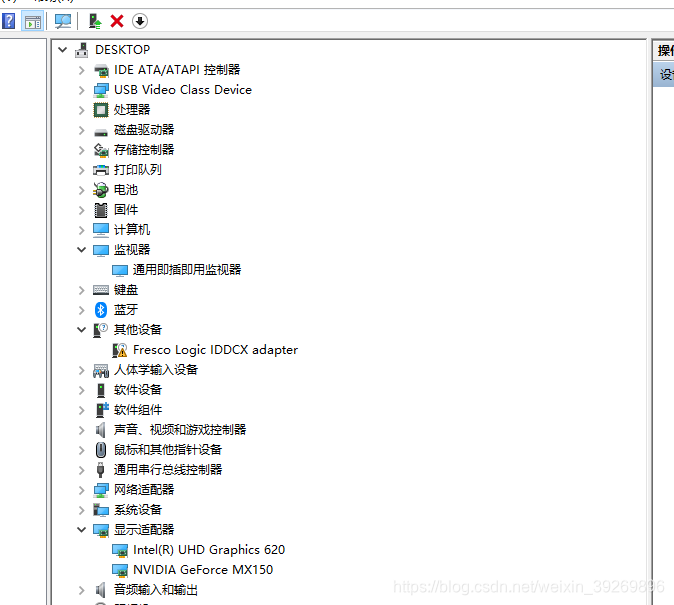Select the 音频输入和输出 label
Image resolution: width=674 pixels, height=605 pixels.
coord(156,590)
